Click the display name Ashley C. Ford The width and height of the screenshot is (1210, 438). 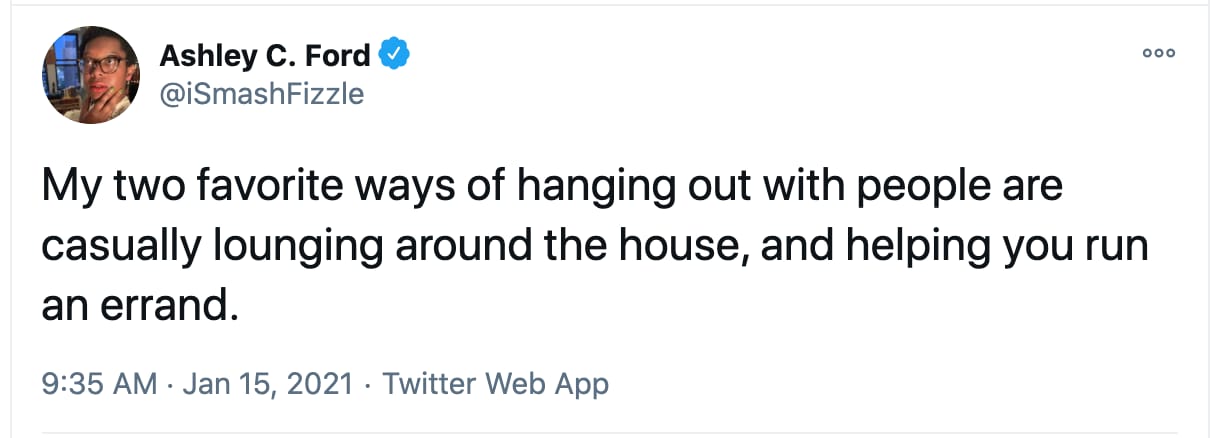(x=265, y=57)
